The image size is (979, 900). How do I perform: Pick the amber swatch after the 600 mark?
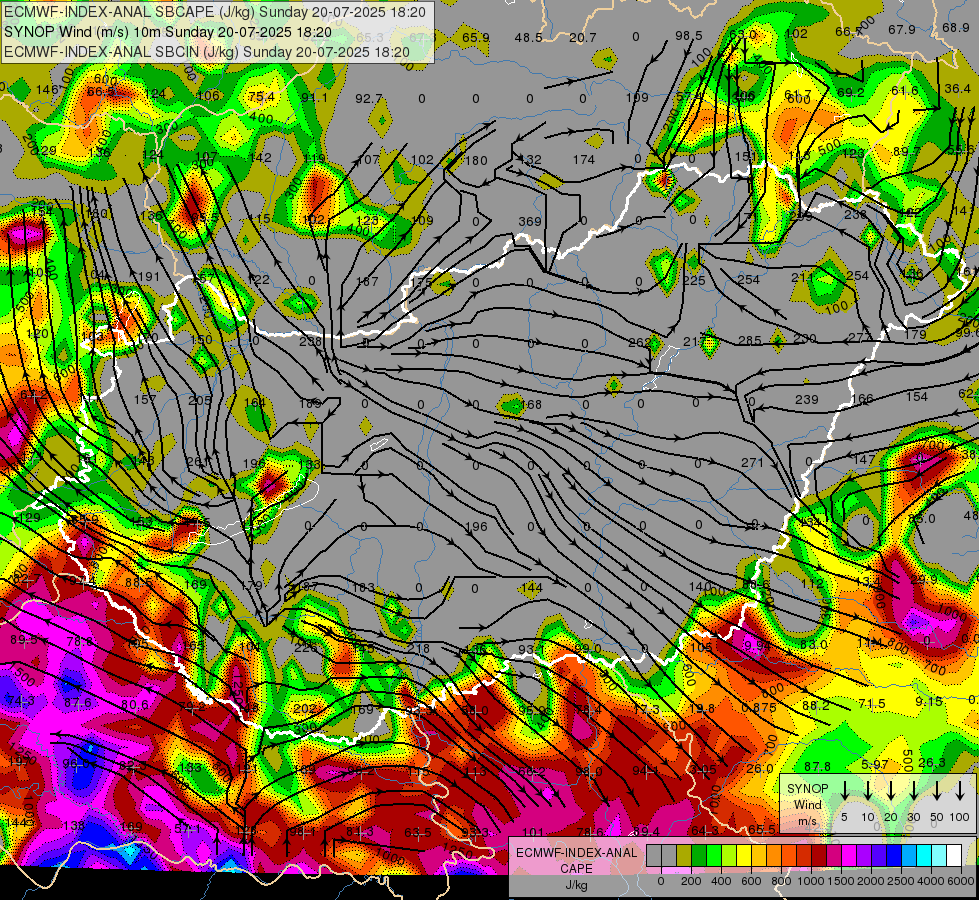(759, 855)
